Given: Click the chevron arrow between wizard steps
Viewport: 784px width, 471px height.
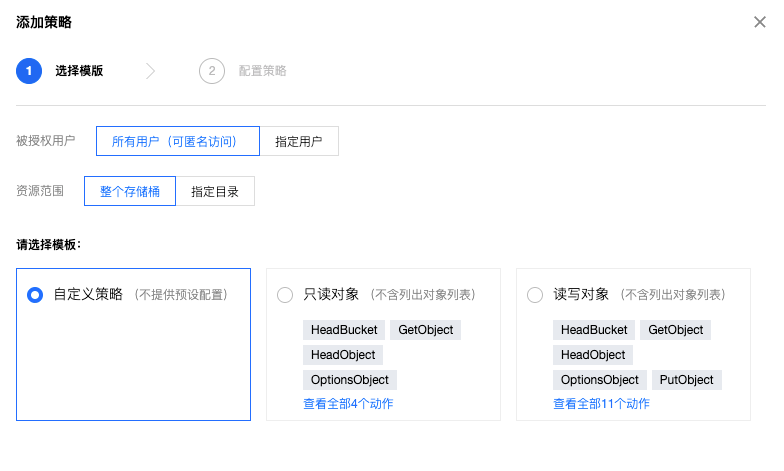Looking at the screenshot, I should pyautogui.click(x=151, y=71).
